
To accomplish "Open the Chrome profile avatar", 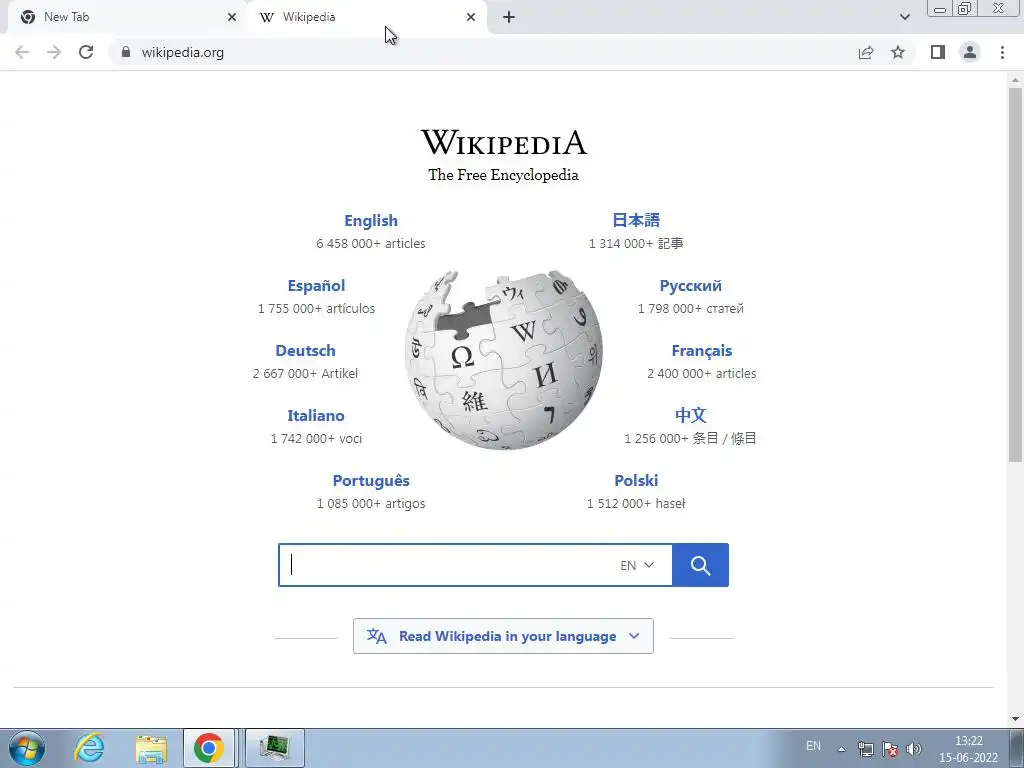I will (x=970, y=52).
